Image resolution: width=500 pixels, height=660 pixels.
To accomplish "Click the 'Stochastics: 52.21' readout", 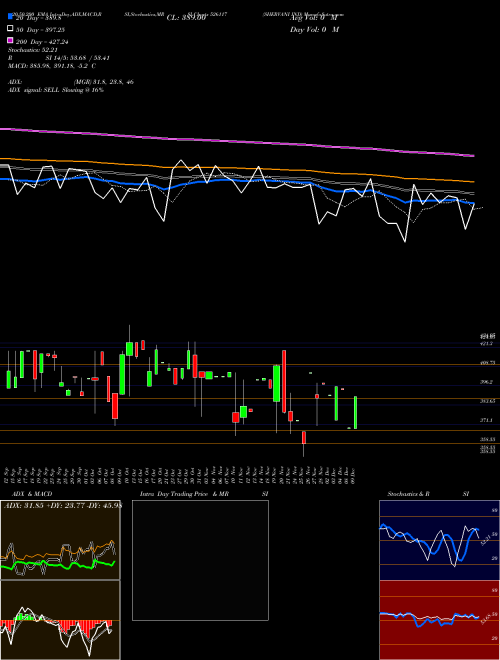I will [32, 50].
